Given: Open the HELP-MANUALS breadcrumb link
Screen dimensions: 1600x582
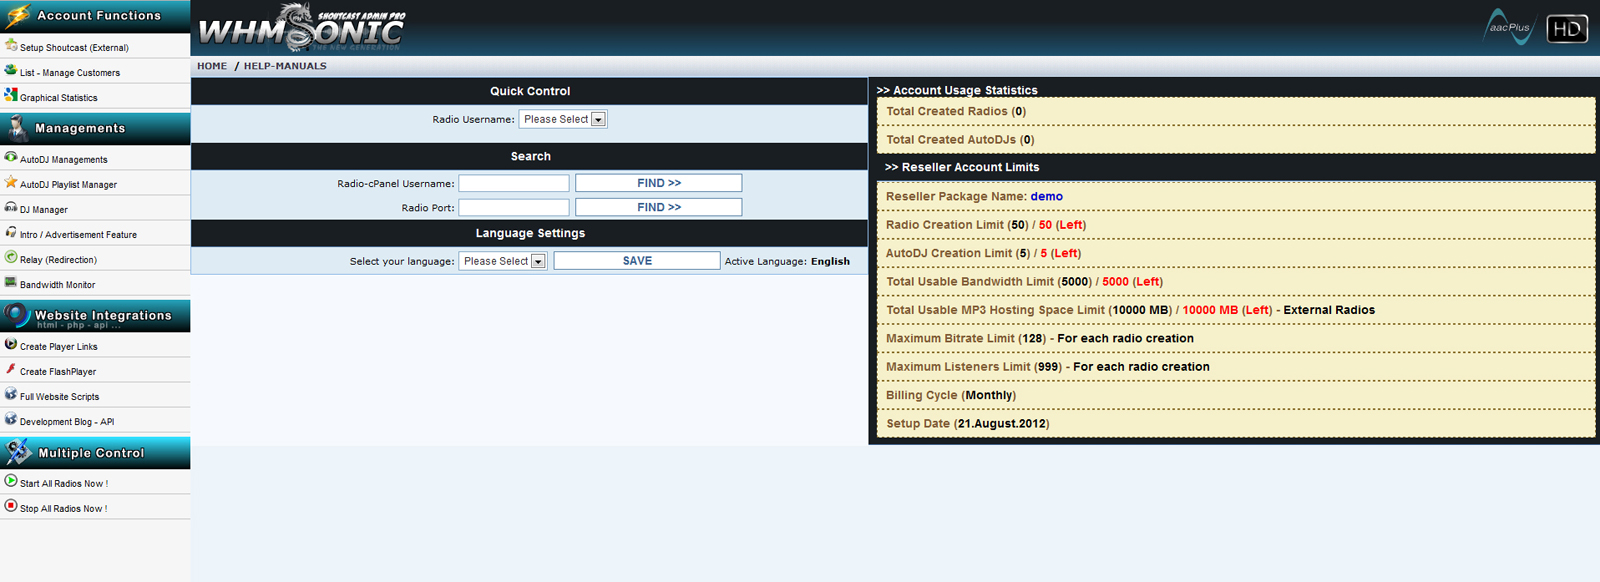Looking at the screenshot, I should pyautogui.click(x=285, y=66).
